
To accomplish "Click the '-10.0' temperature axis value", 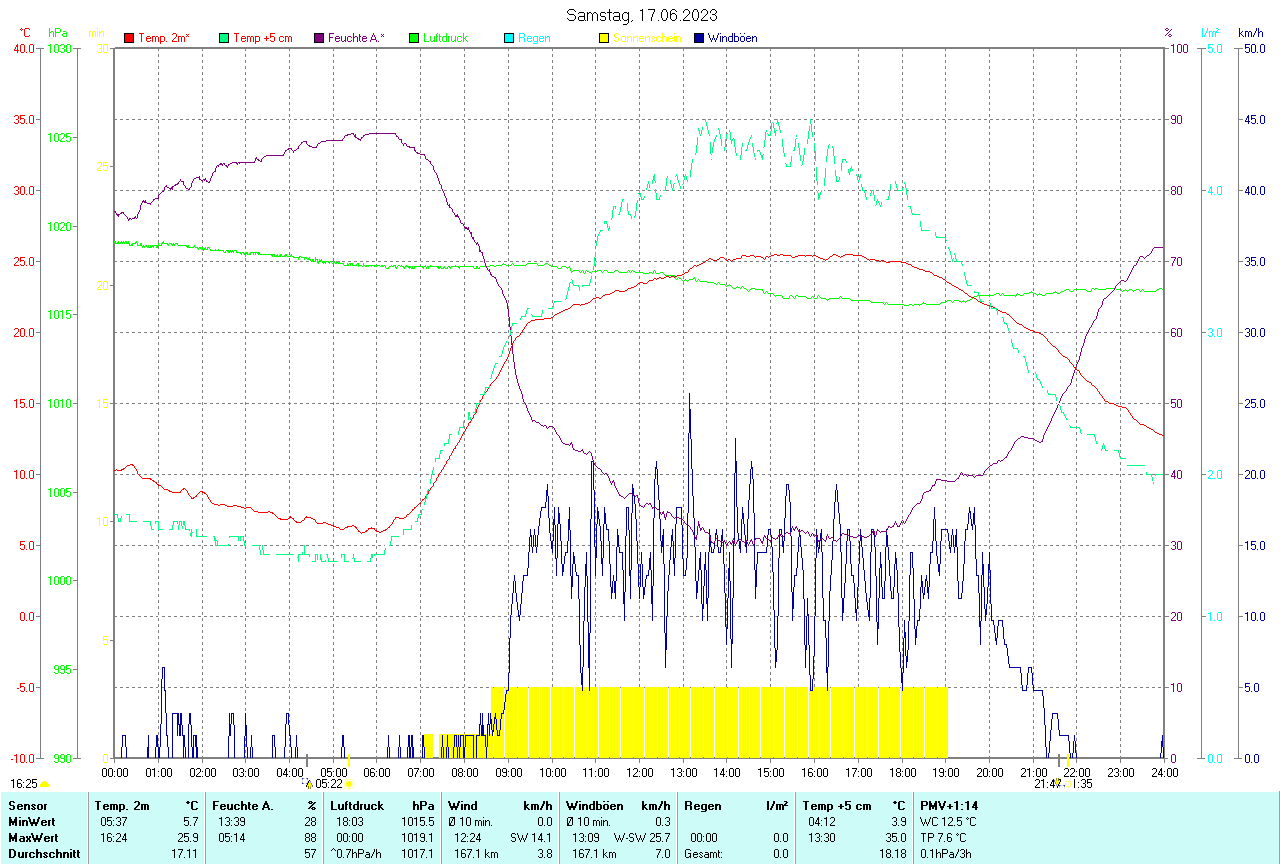I will (x=21, y=758).
